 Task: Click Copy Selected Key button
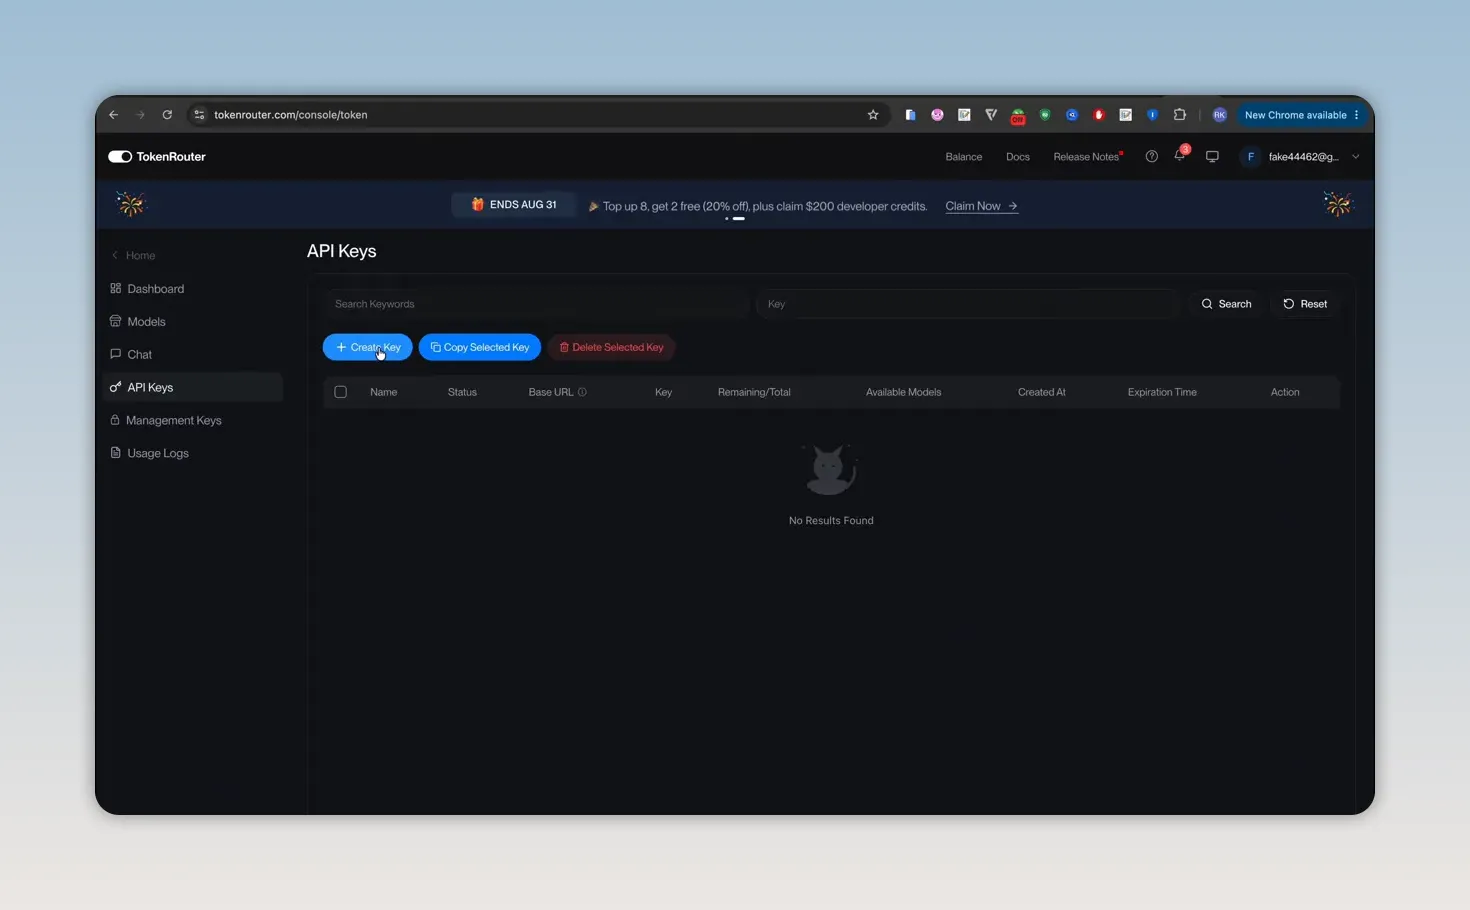coord(480,347)
